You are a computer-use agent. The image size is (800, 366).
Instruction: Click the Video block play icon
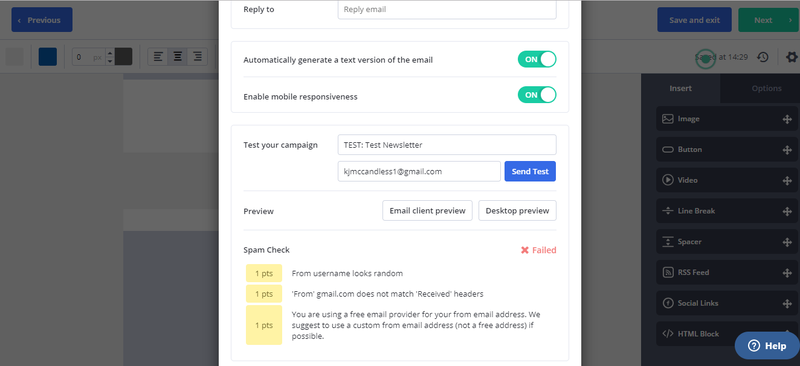coord(667,180)
